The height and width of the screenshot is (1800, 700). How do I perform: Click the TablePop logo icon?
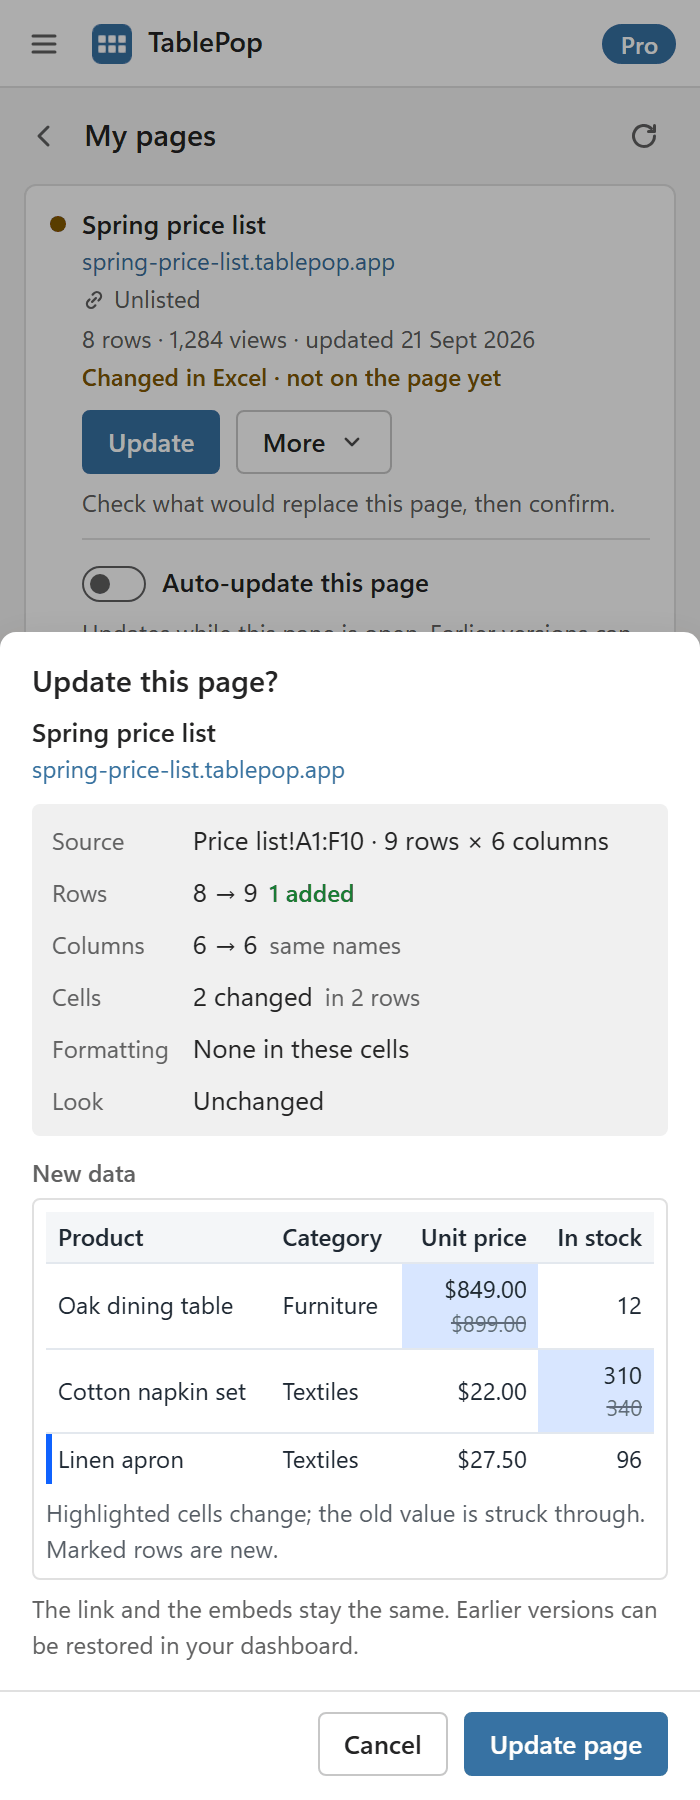point(112,44)
